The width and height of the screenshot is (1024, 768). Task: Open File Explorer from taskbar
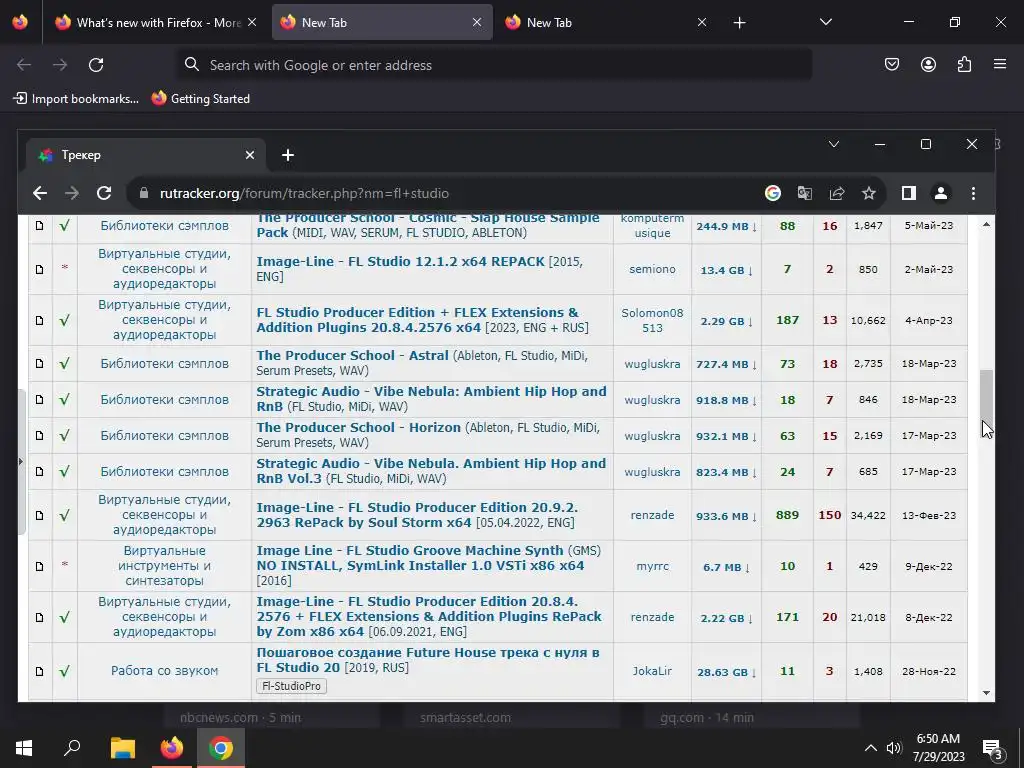click(122, 748)
